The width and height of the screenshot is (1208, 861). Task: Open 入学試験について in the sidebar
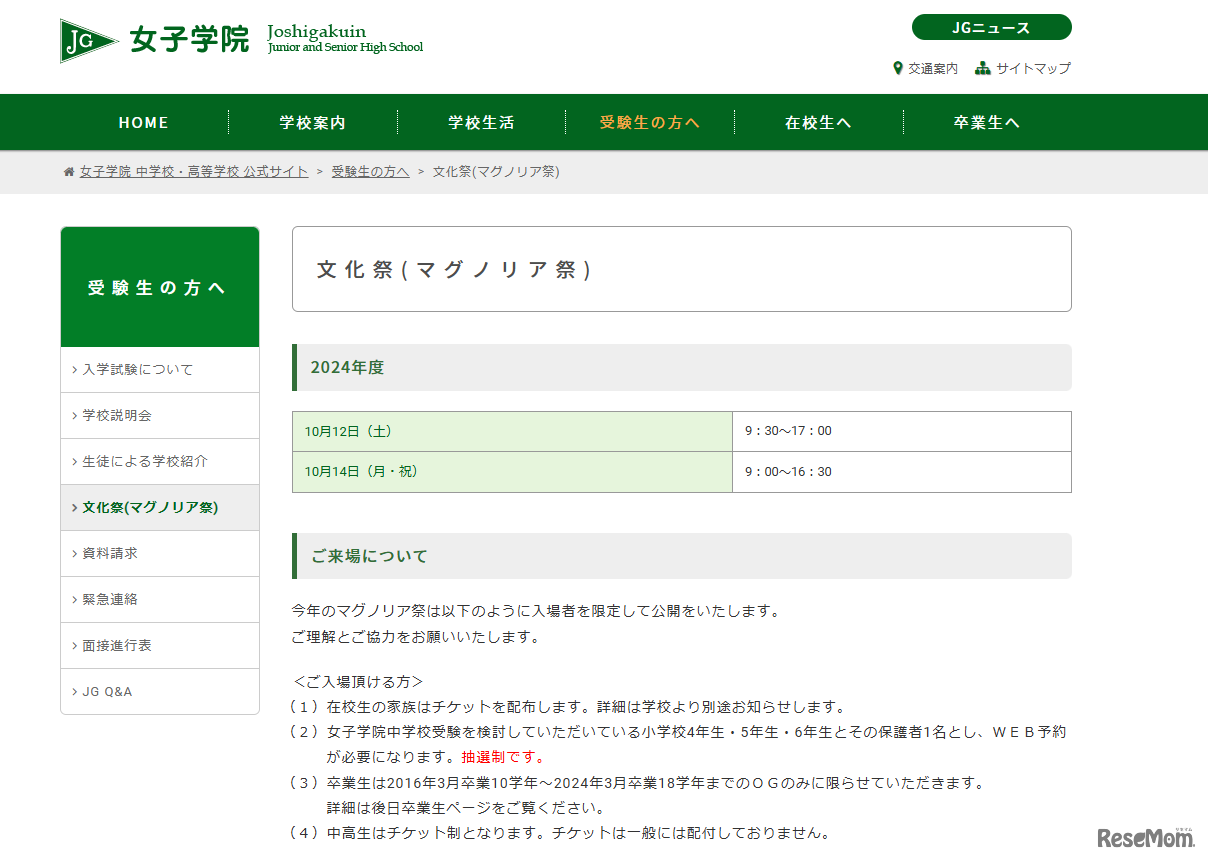click(x=138, y=370)
